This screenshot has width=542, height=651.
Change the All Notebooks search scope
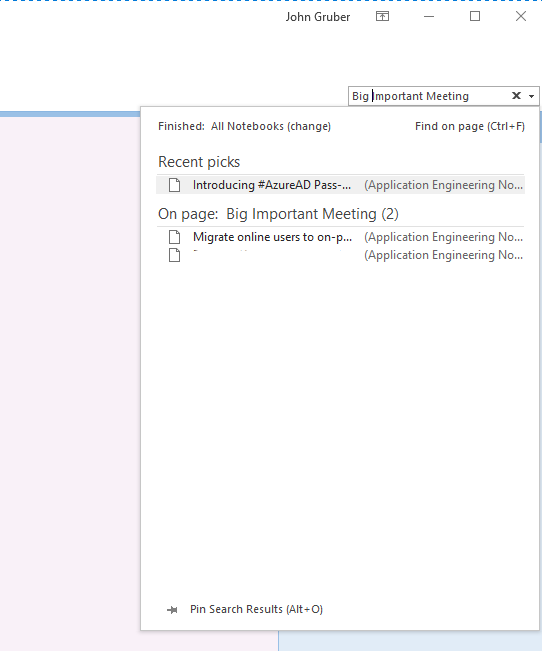pos(271,126)
